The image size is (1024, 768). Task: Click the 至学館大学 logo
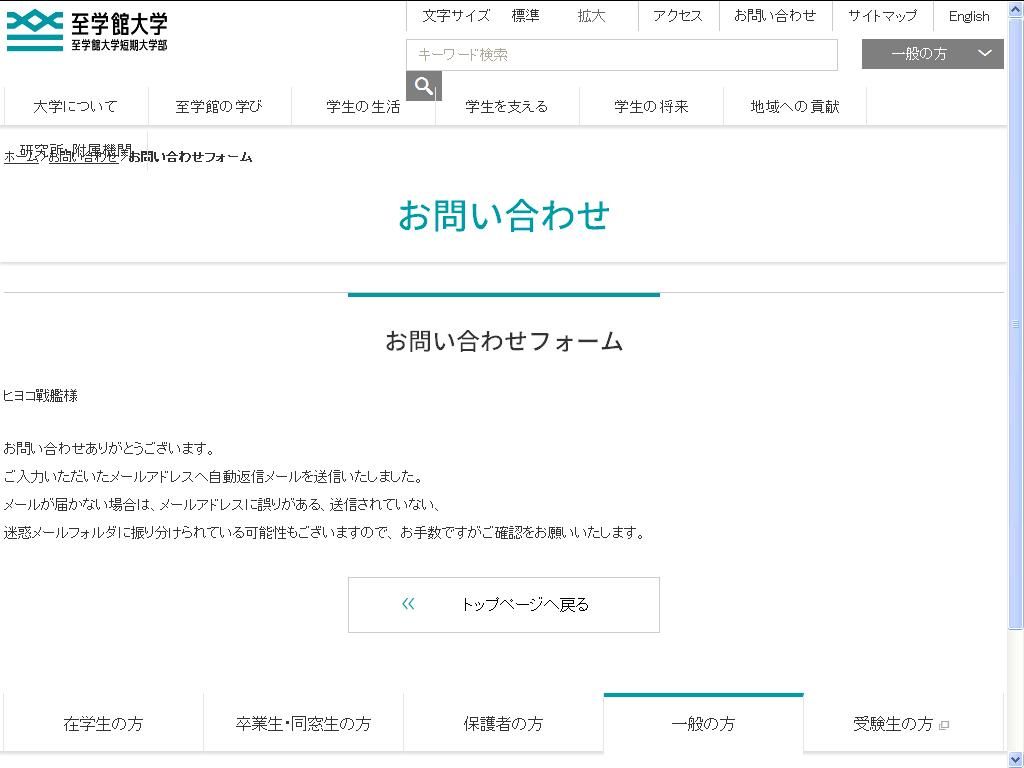(x=87, y=31)
